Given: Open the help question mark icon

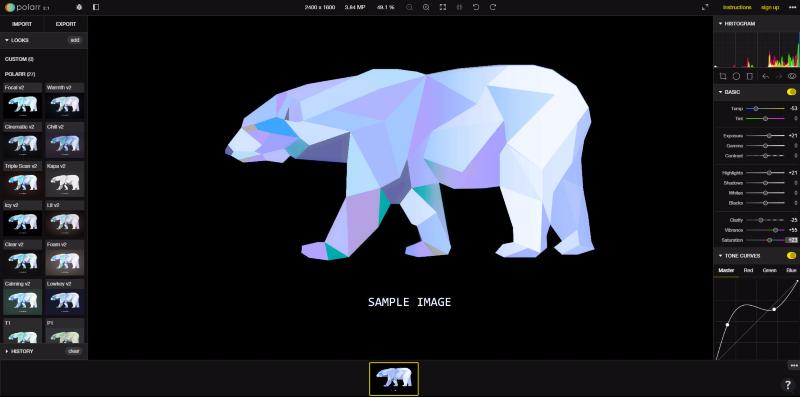Looking at the screenshot, I should point(788,385).
